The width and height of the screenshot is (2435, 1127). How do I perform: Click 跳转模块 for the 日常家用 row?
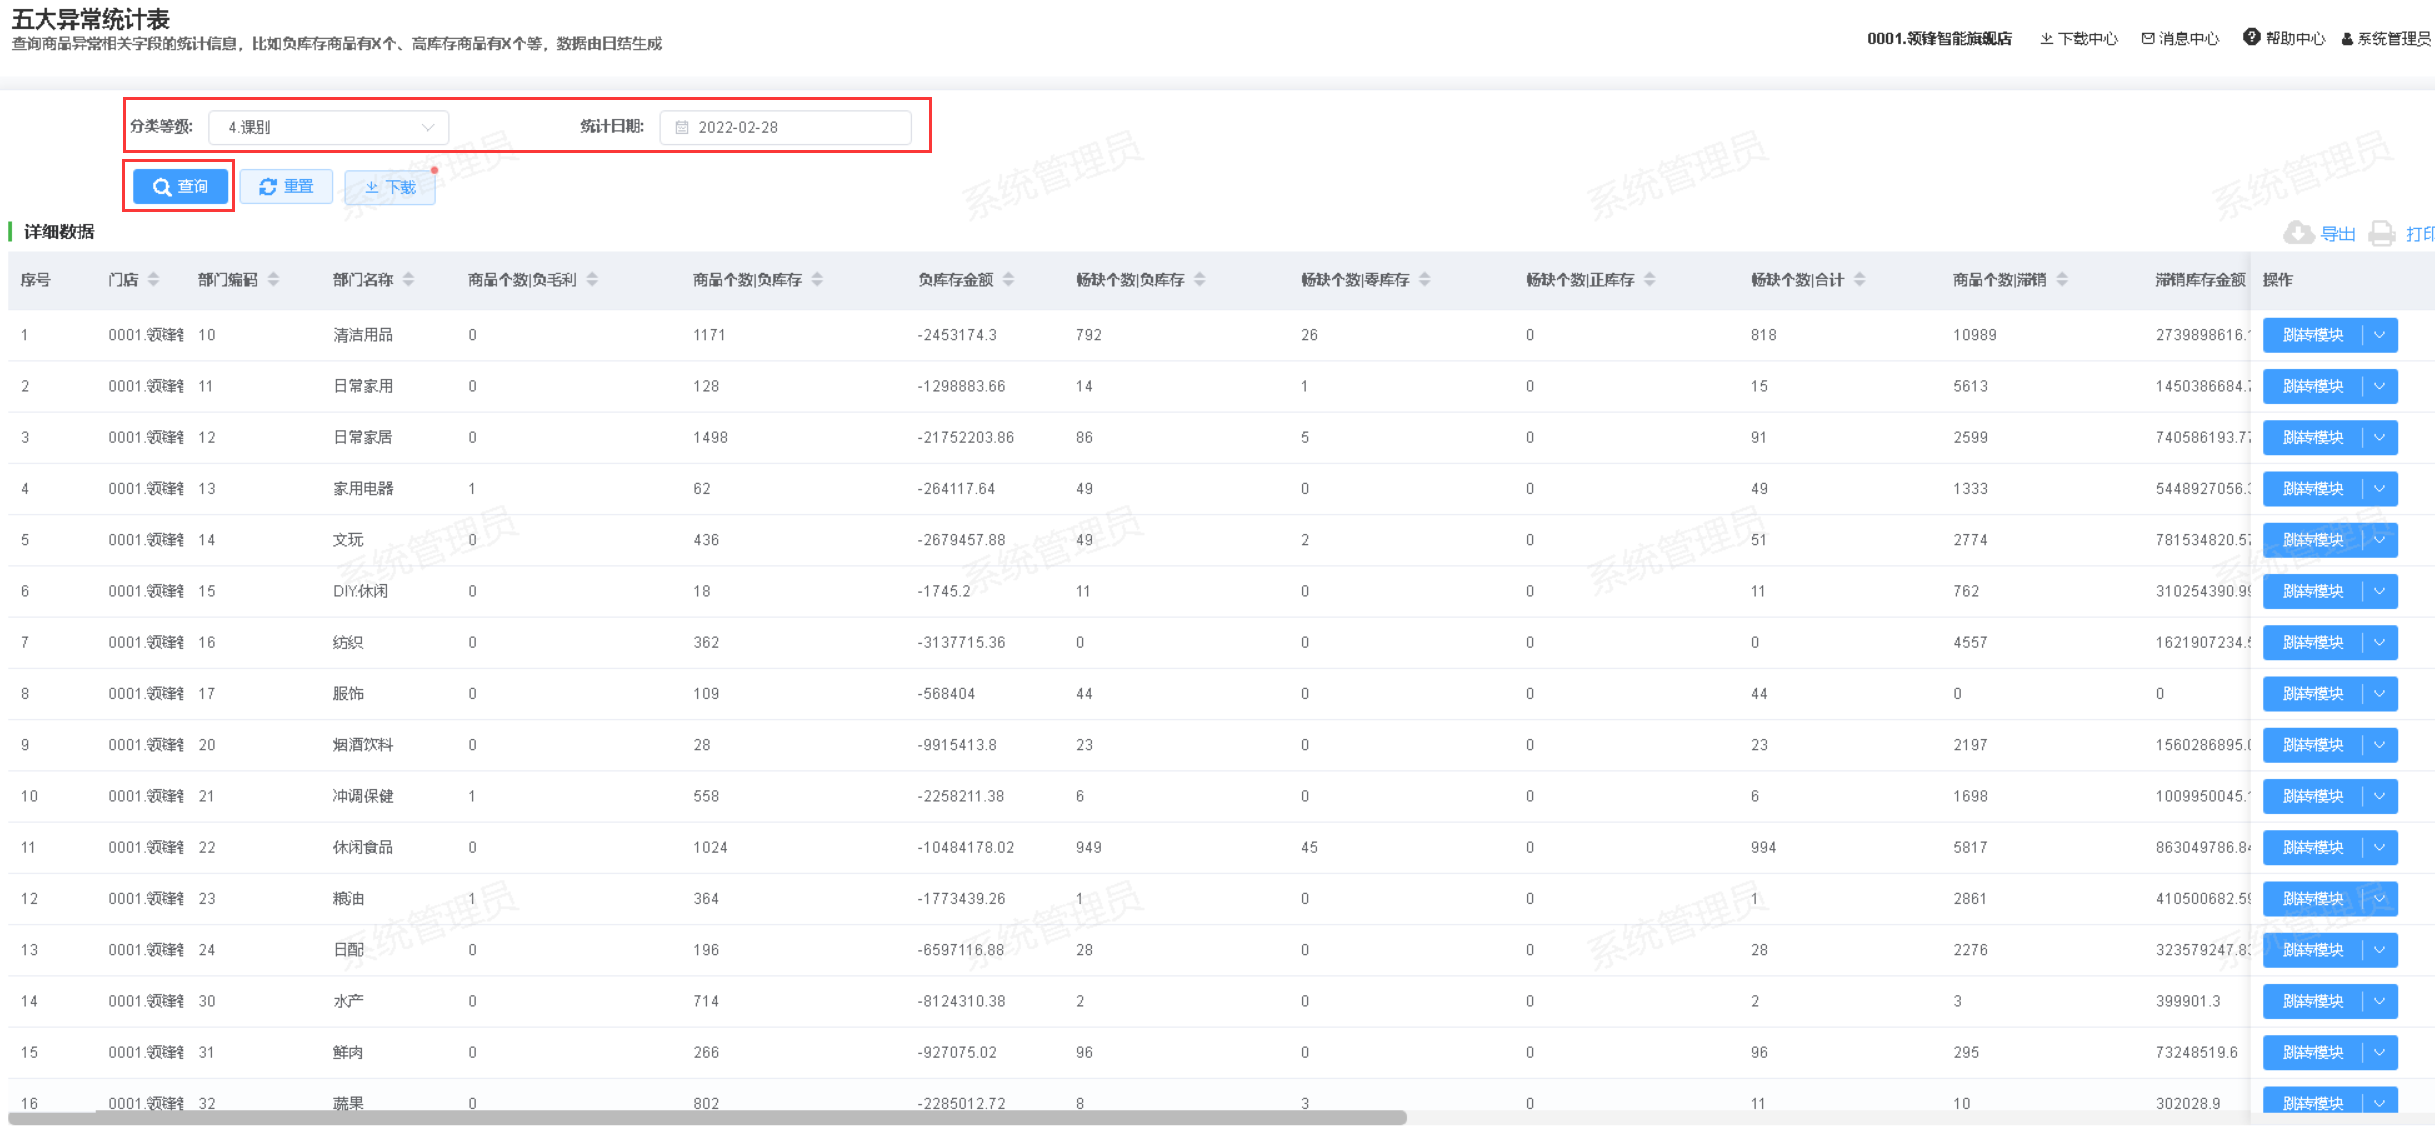click(2312, 386)
